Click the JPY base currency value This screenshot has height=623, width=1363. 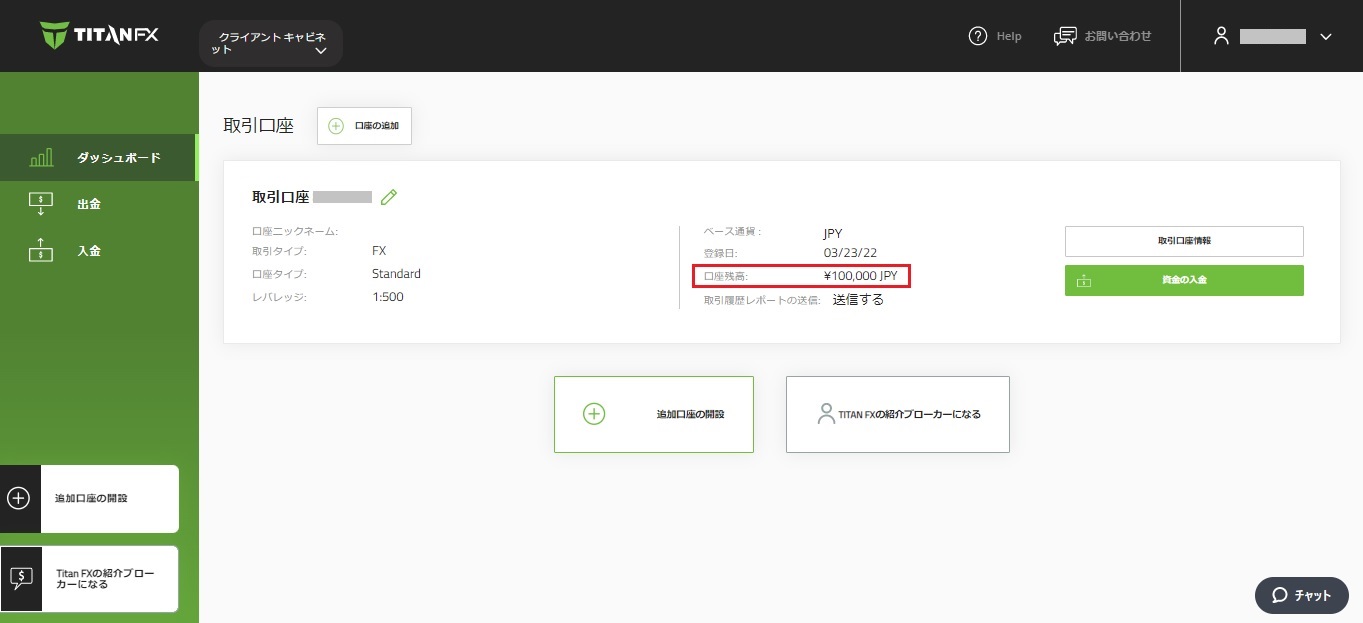[x=833, y=233]
